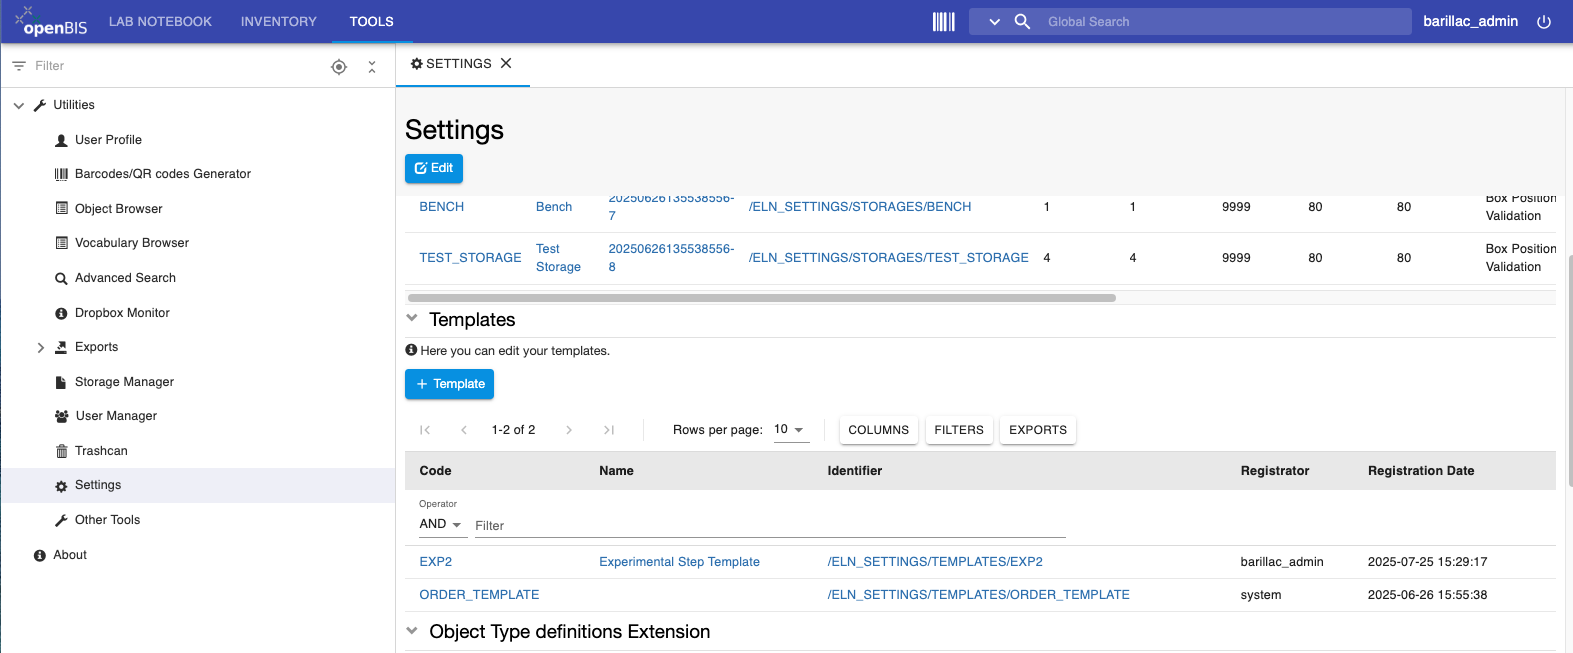
Task: Click the Dropbox Monitor info icon
Action: point(61,313)
